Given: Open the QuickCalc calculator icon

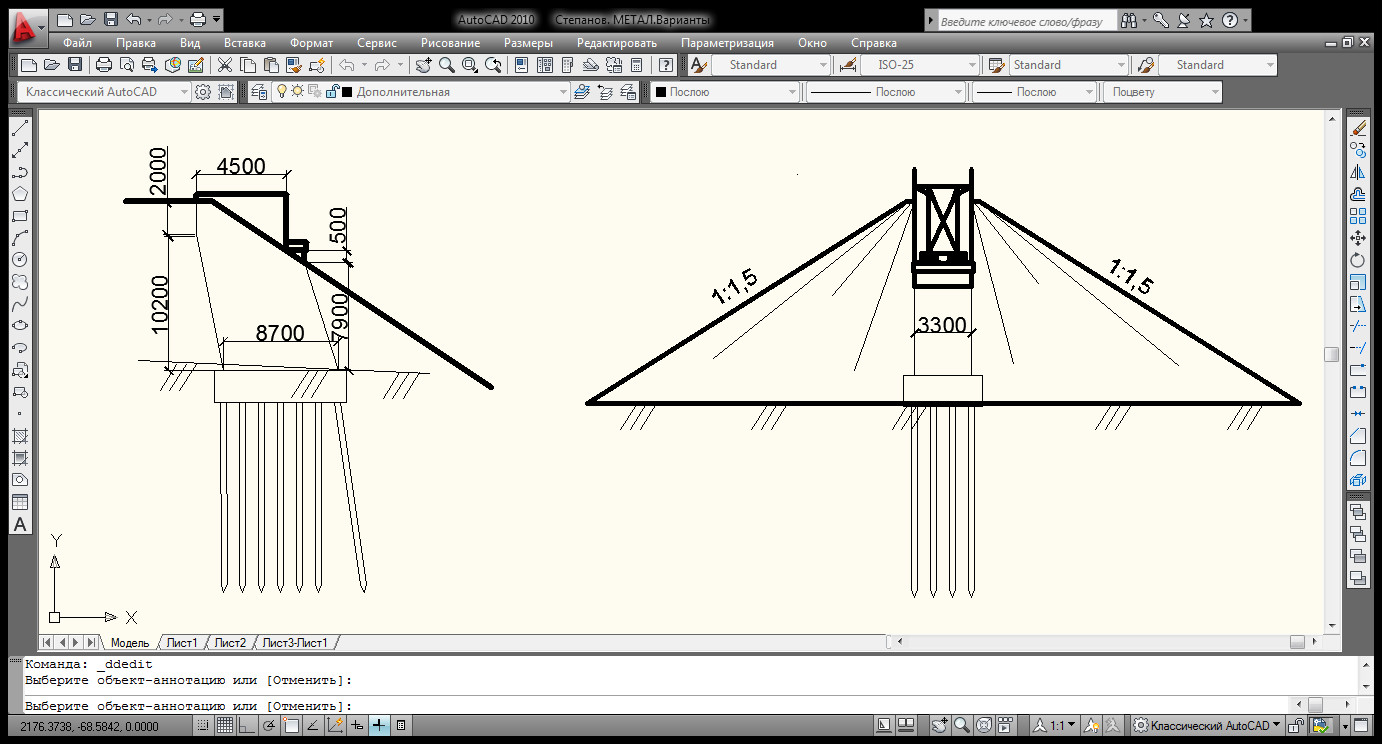Looking at the screenshot, I should click(636, 65).
